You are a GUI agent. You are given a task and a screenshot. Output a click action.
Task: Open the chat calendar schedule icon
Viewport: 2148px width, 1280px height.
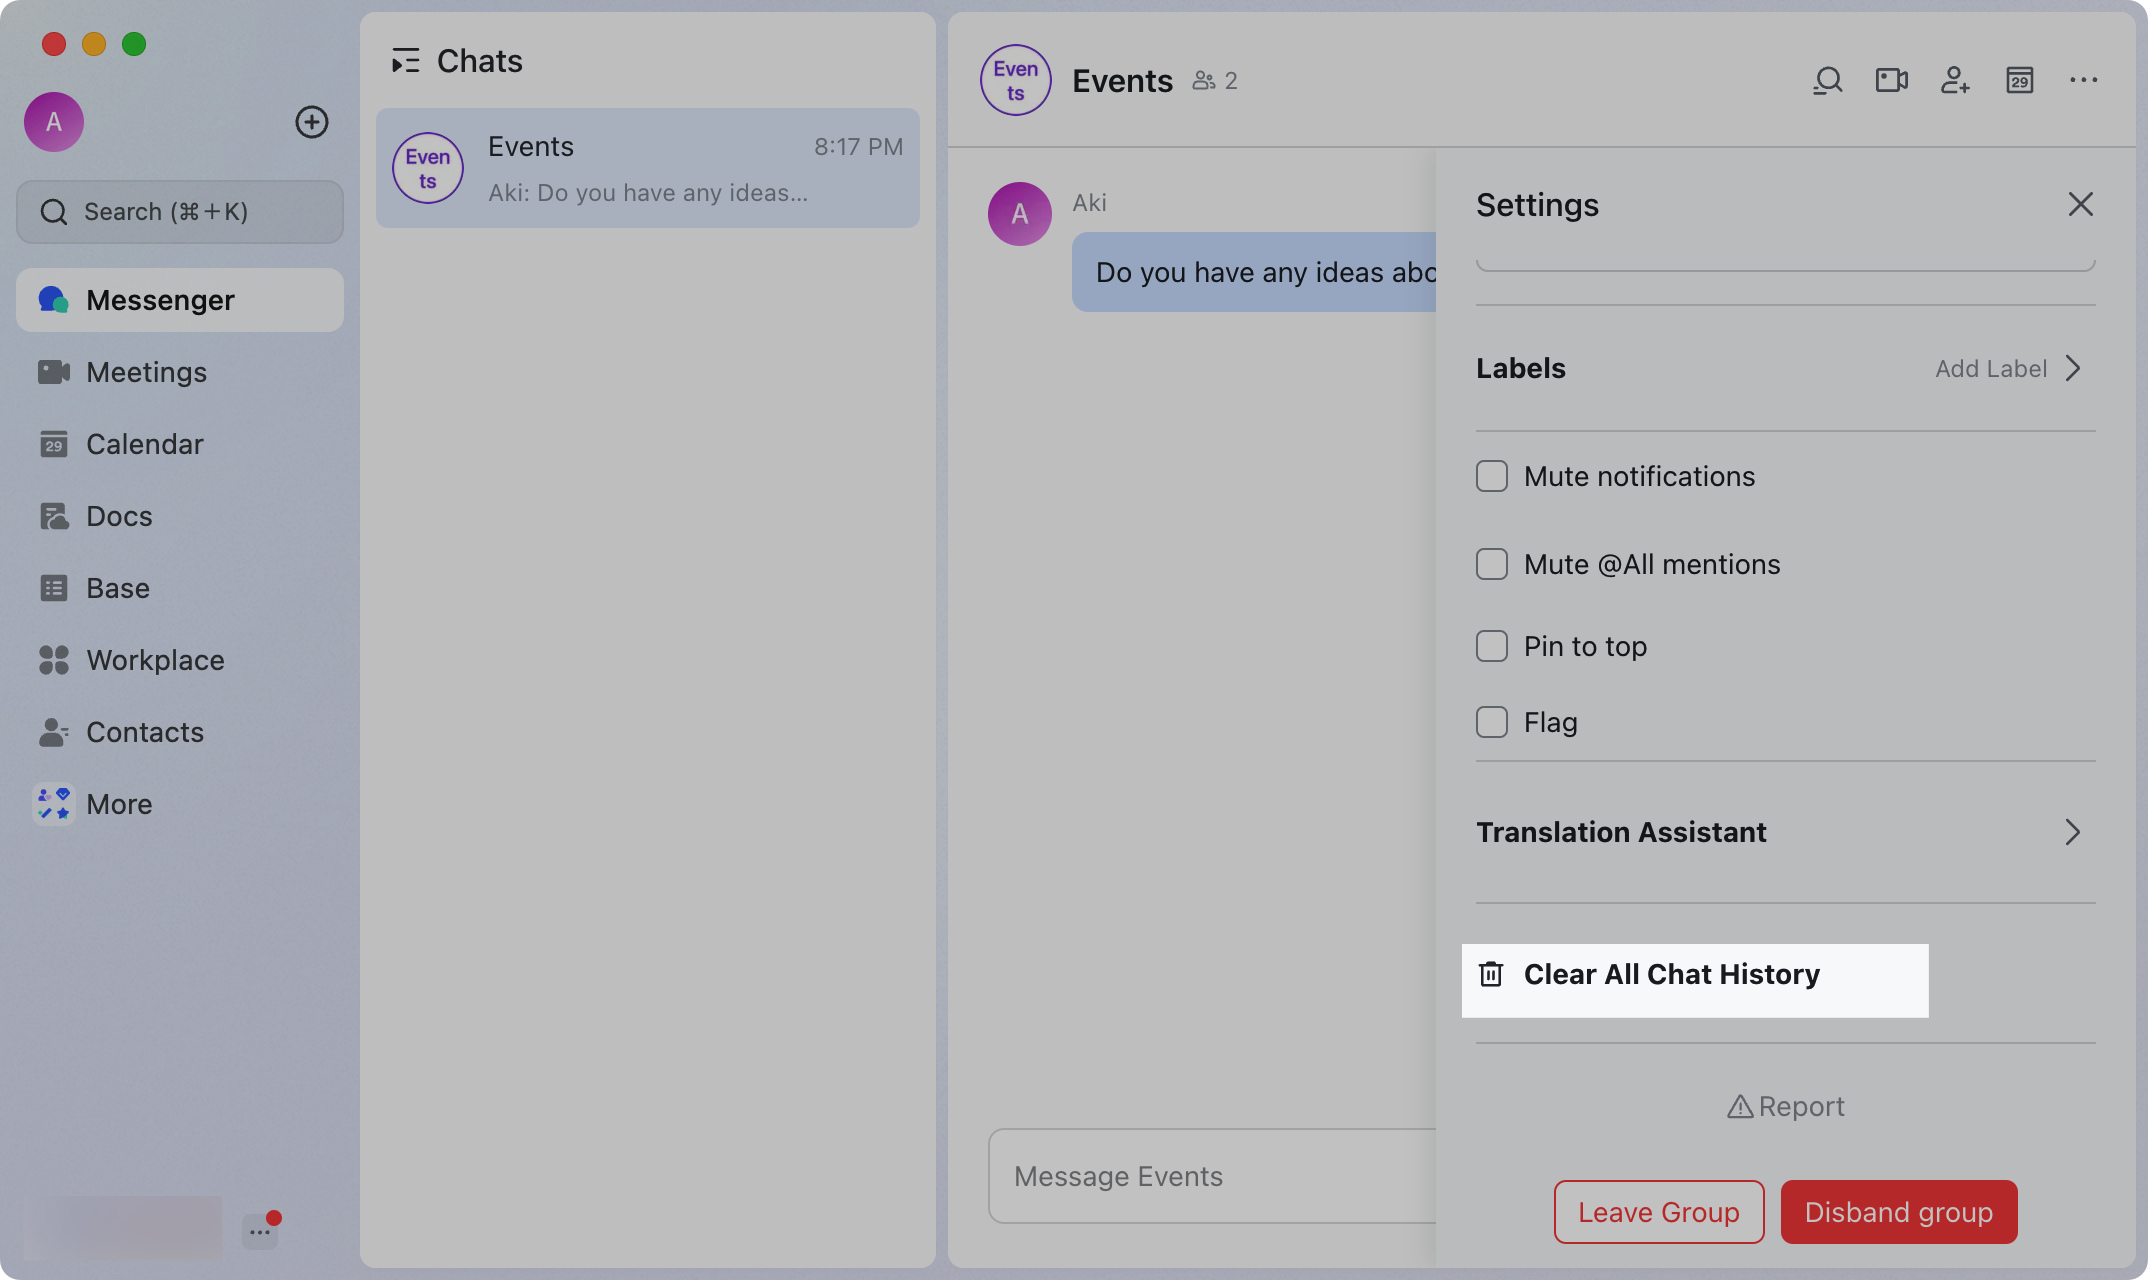tap(2019, 80)
